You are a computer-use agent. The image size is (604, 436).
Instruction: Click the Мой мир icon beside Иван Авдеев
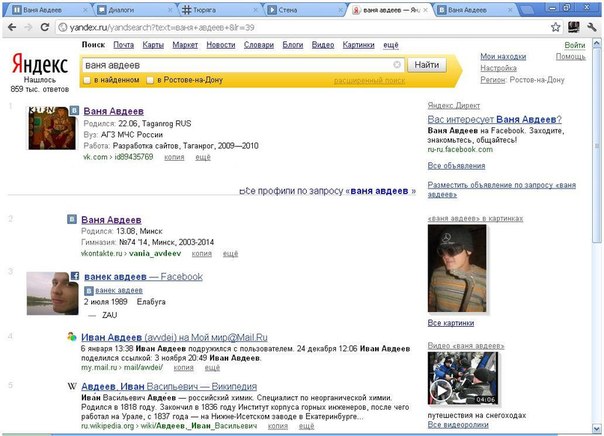72,337
